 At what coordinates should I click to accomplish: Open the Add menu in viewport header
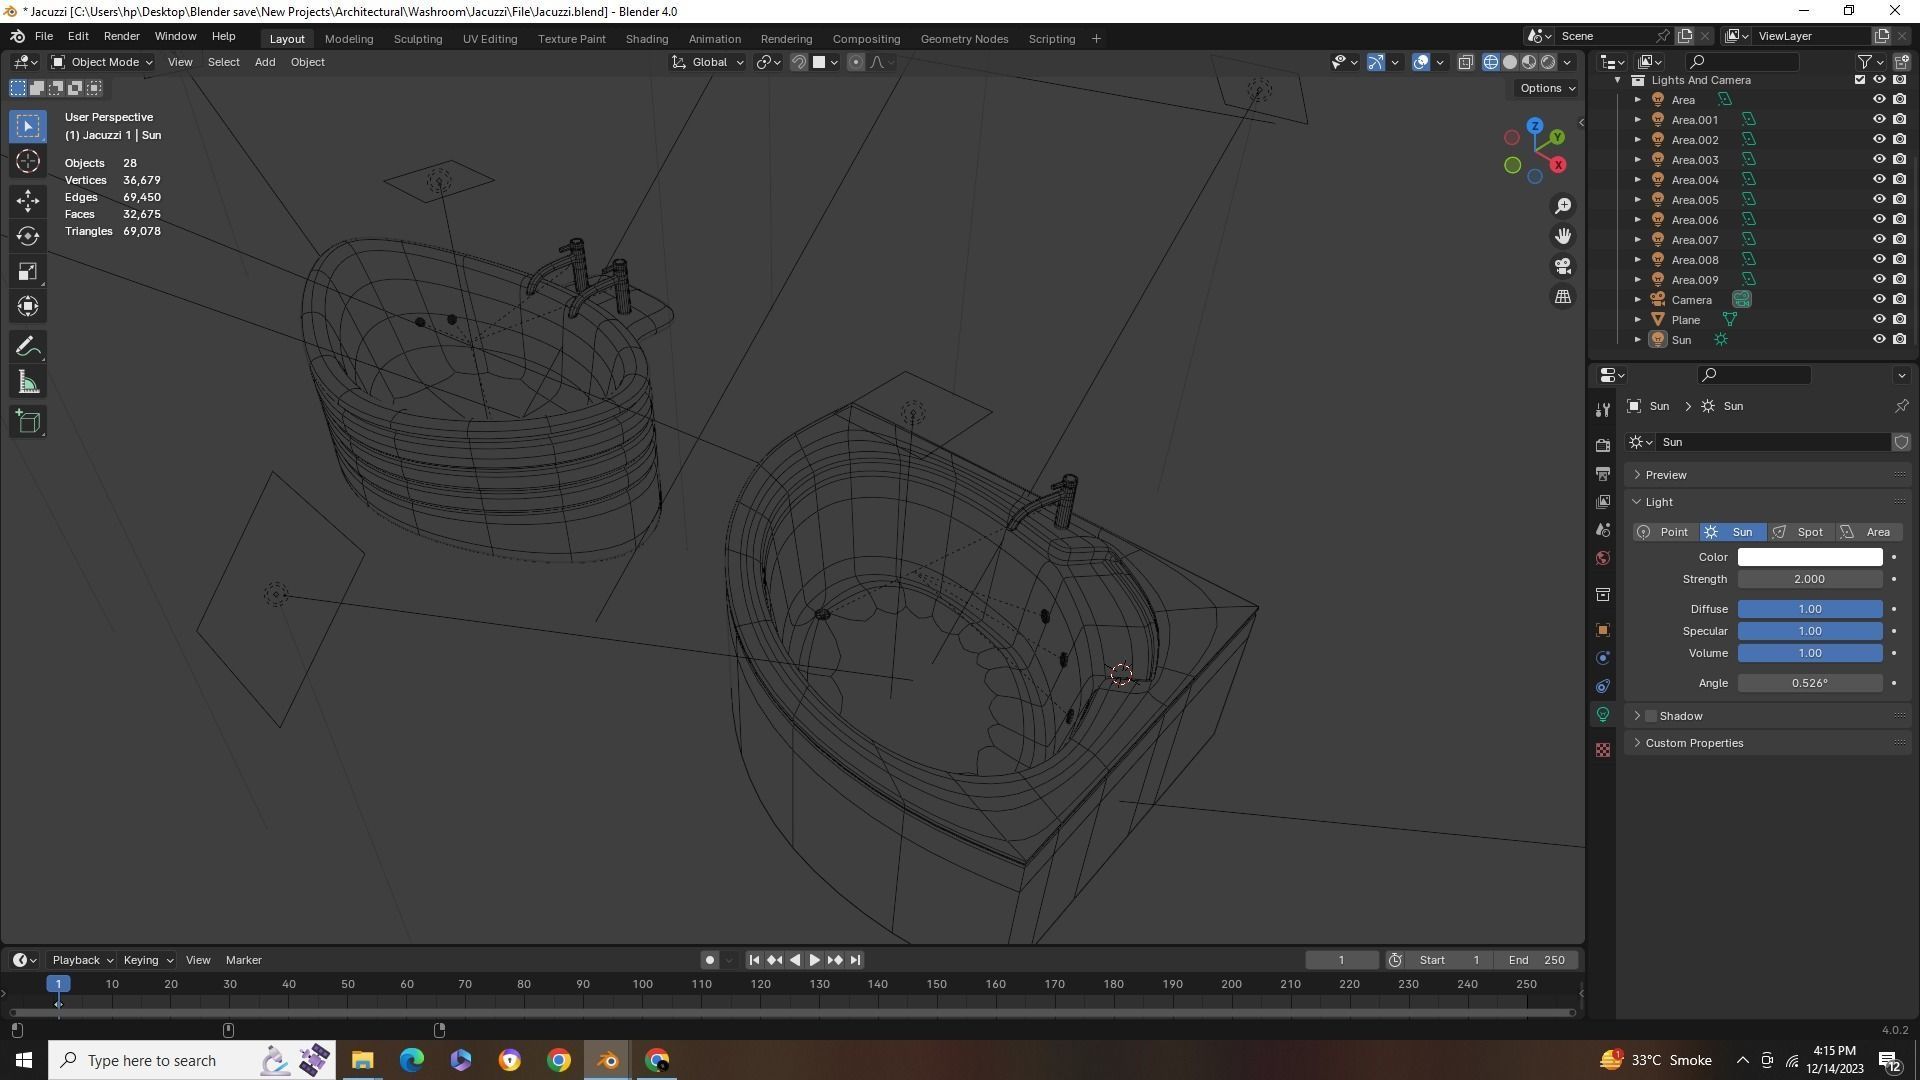pyautogui.click(x=265, y=62)
